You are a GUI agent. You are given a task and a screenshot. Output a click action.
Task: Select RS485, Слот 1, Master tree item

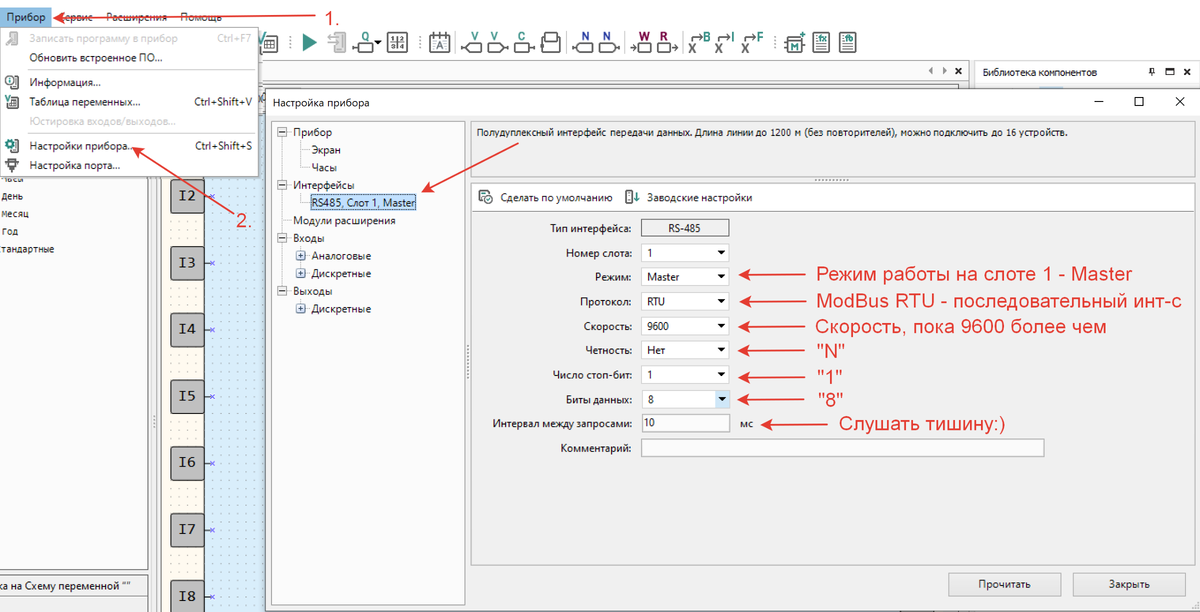pyautogui.click(x=363, y=203)
